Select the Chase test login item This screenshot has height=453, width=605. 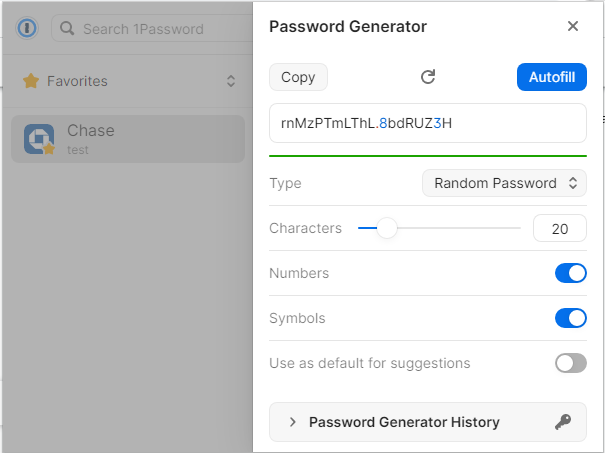128,139
